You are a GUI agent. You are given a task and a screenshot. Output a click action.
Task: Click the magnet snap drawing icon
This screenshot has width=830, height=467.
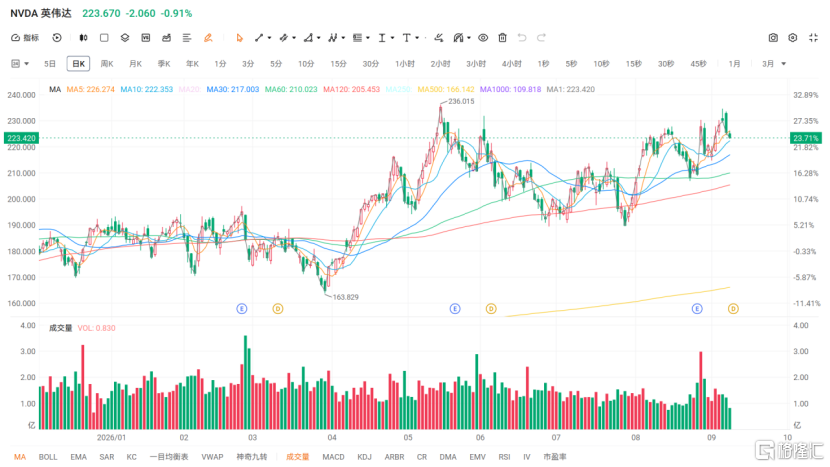pos(458,38)
